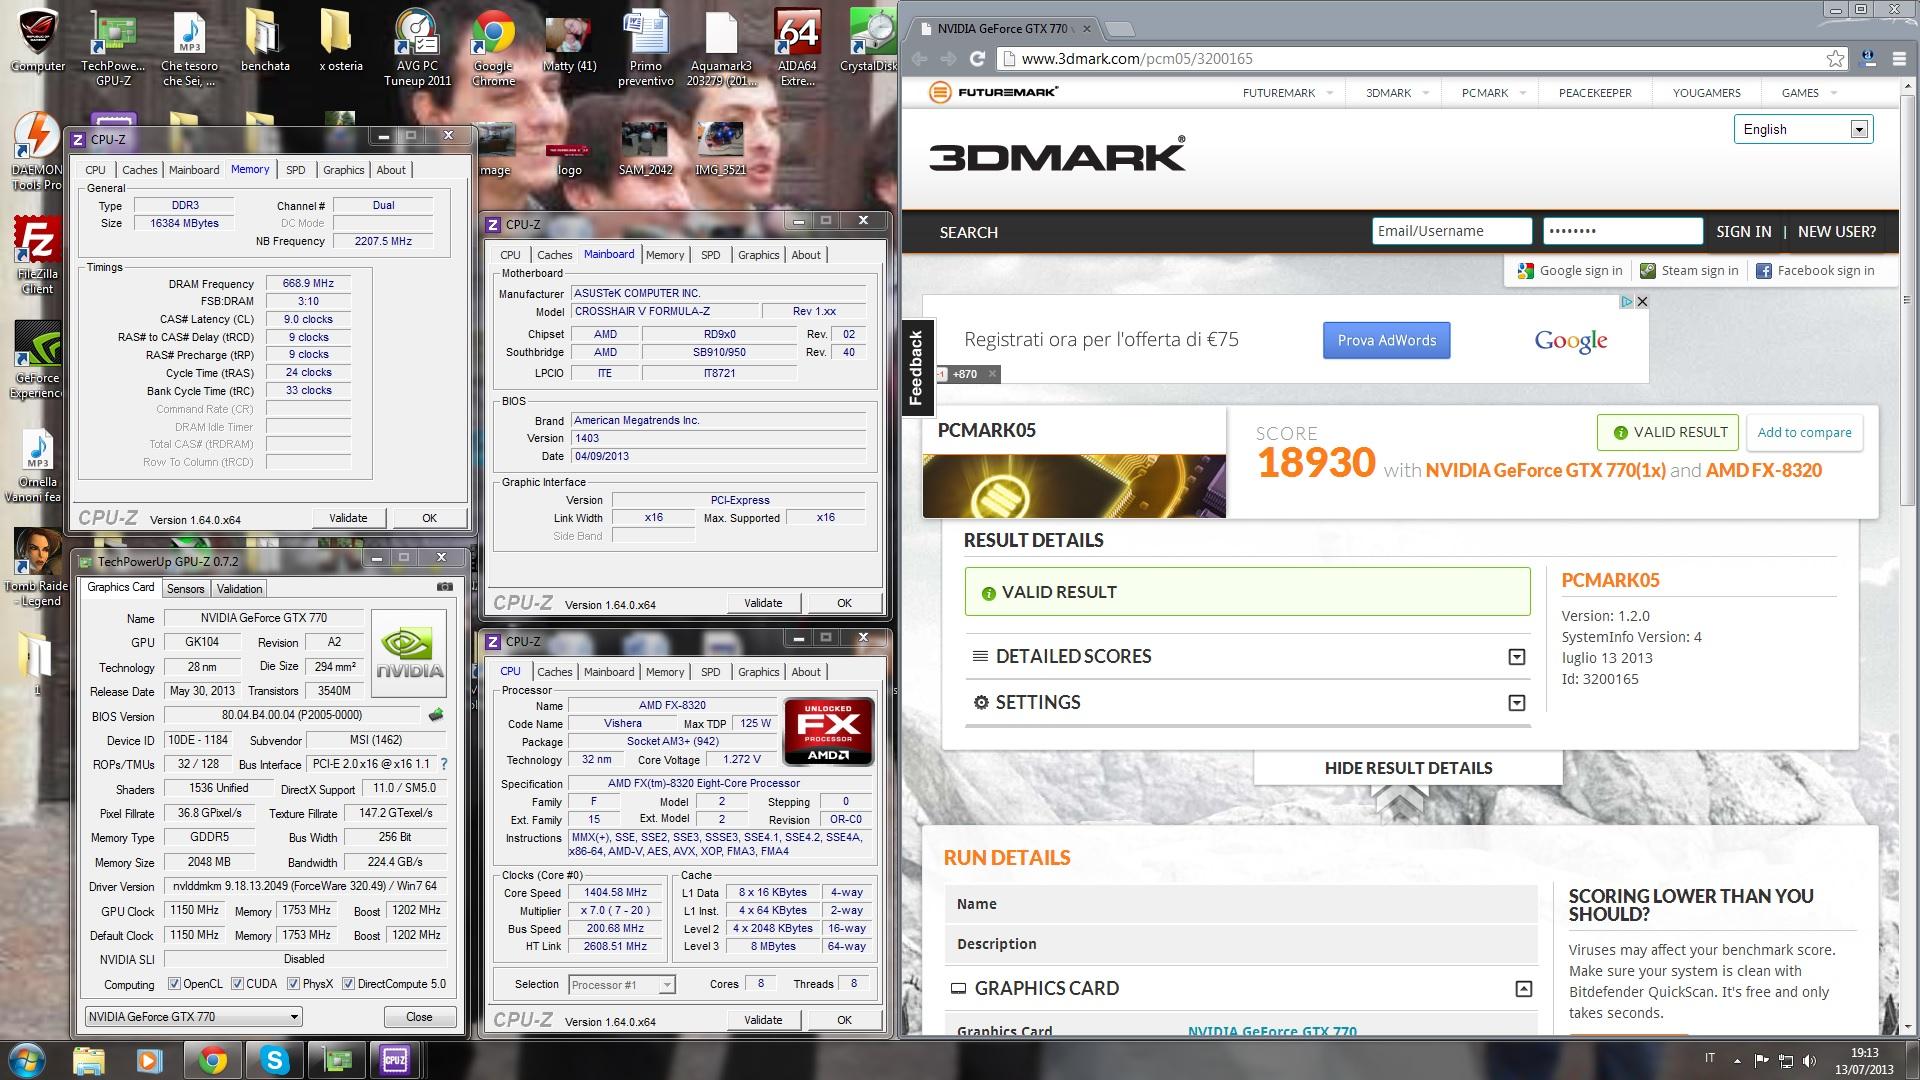
Task: Open the benchata folder on desktop
Action: pyautogui.click(x=265, y=42)
